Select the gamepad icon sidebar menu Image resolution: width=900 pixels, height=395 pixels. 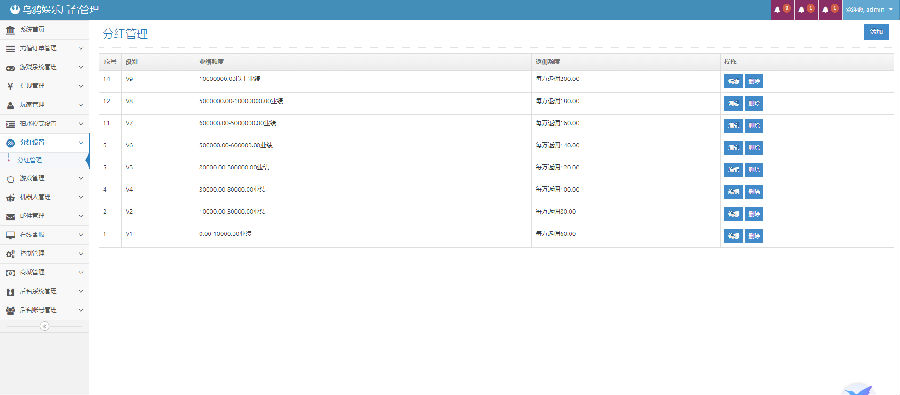[x=10, y=67]
